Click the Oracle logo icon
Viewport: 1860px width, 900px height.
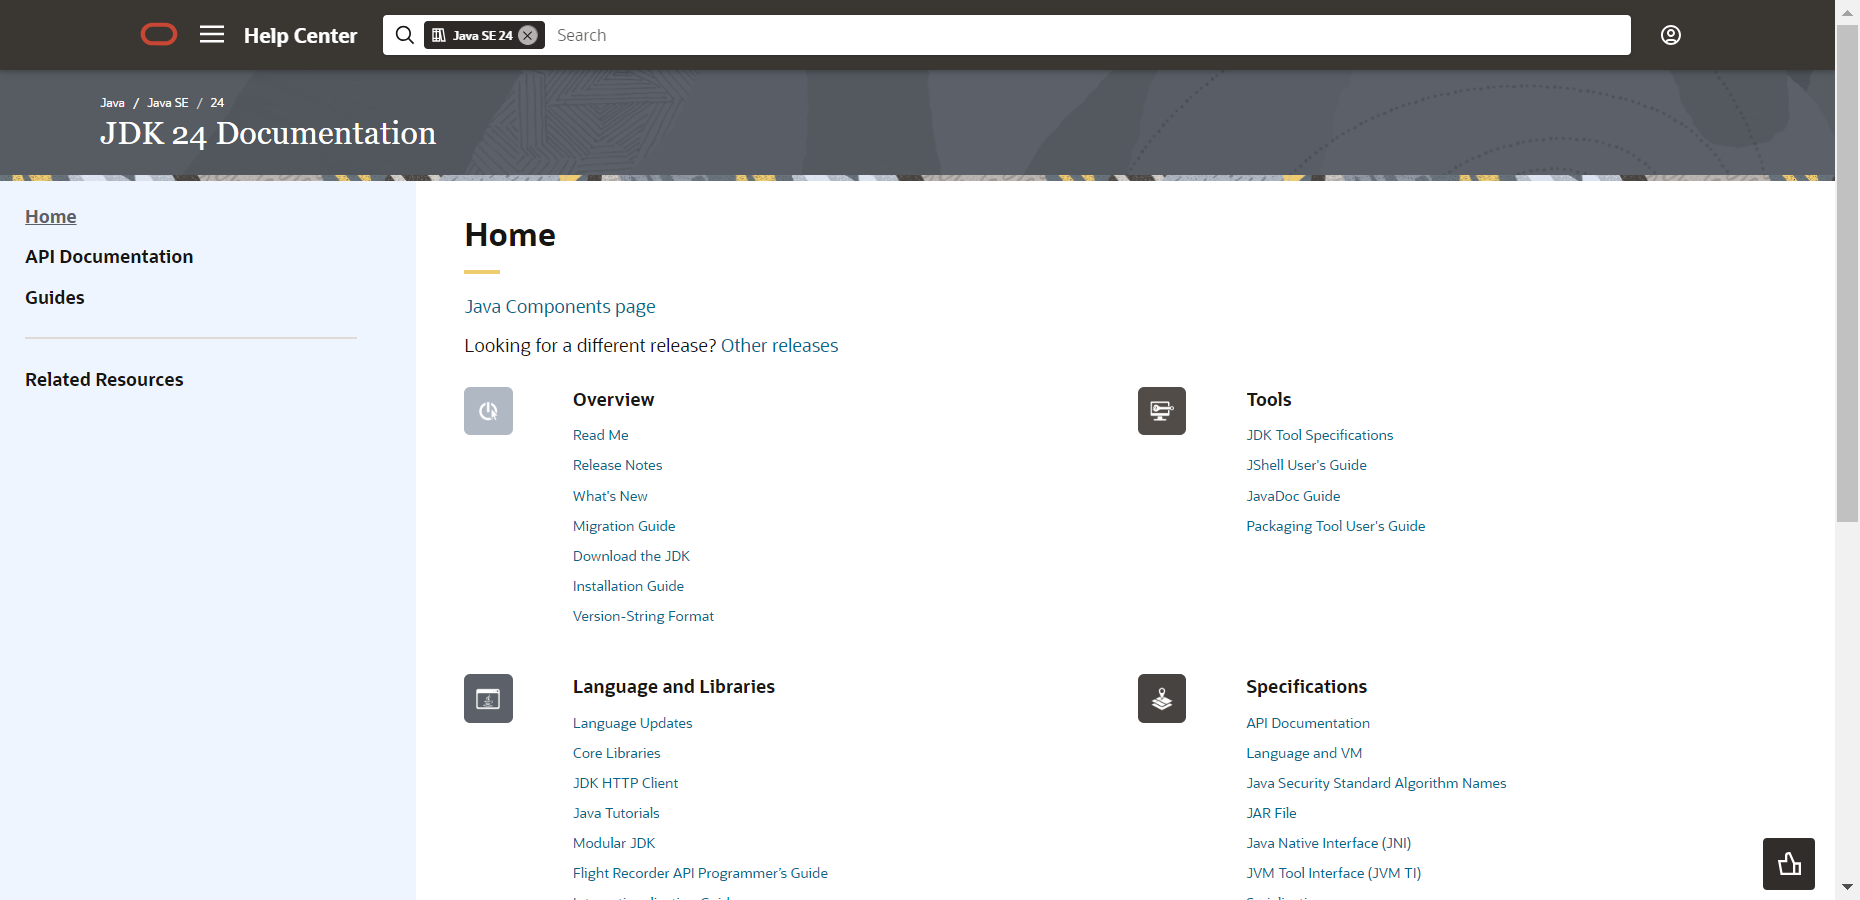159,35
